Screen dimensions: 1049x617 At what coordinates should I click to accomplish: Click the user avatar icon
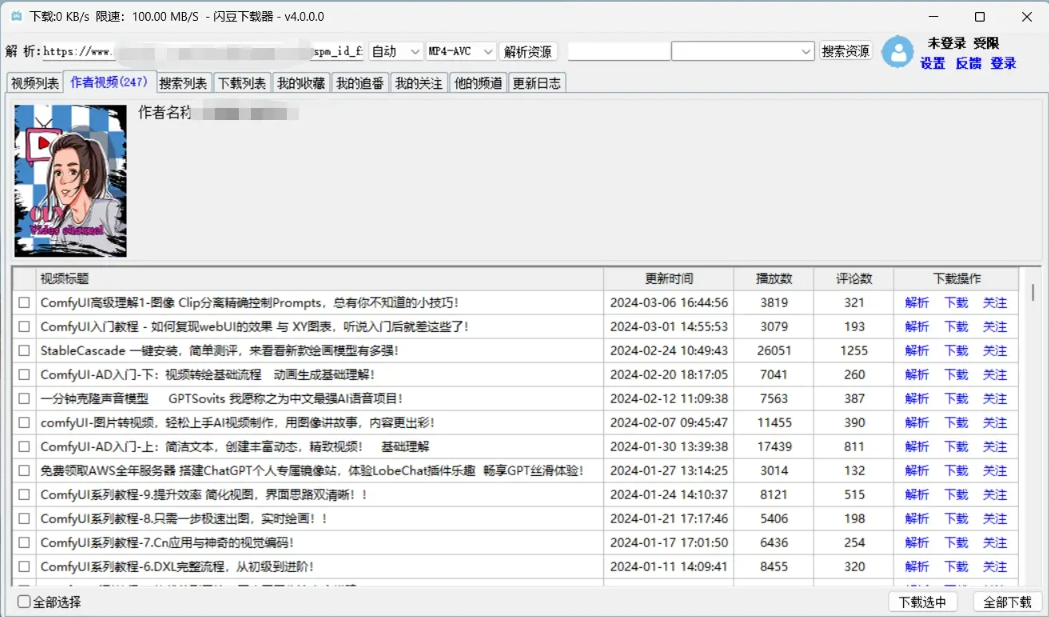pos(897,52)
